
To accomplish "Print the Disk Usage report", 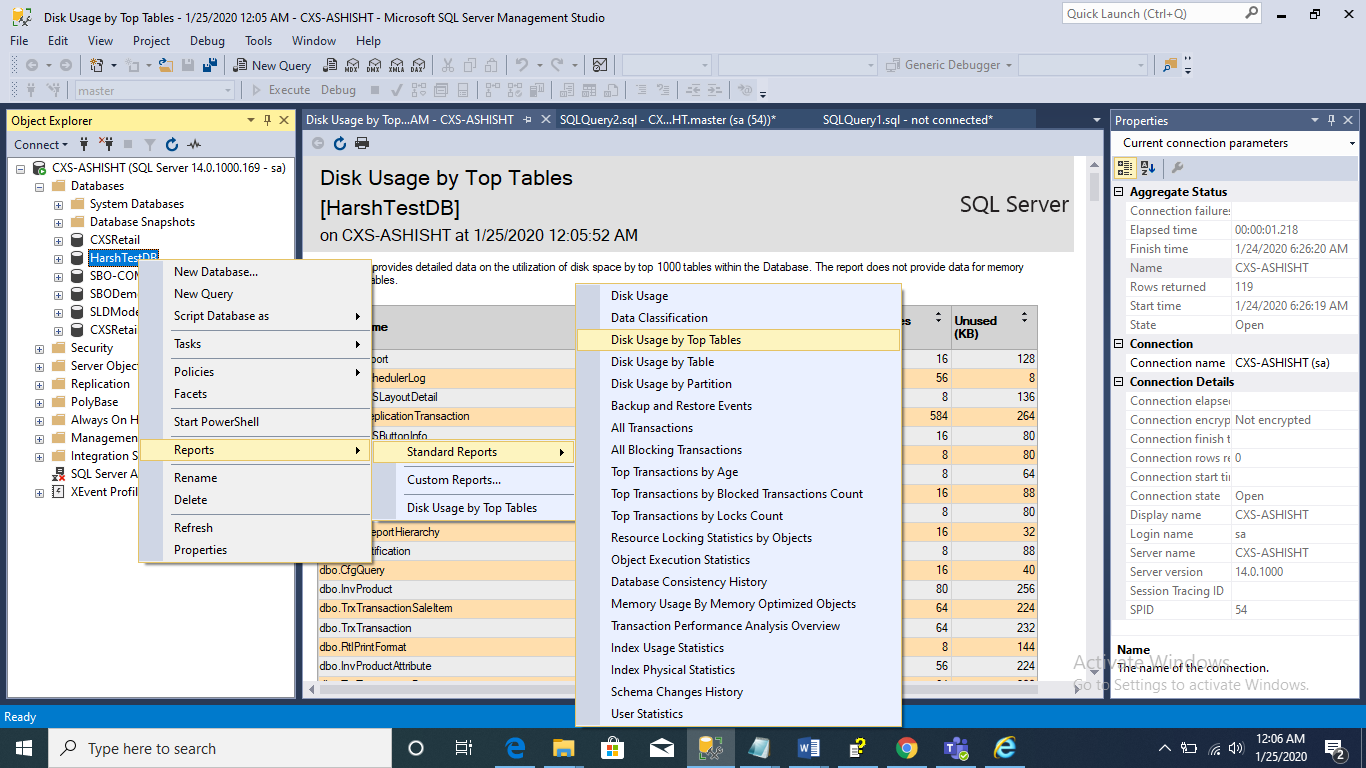I will click(362, 143).
